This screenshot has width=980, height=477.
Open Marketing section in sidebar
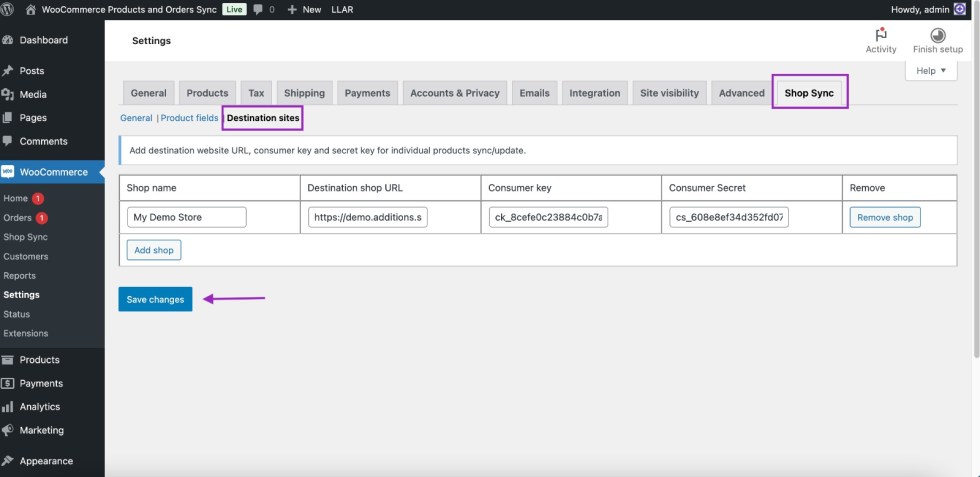click(41, 430)
